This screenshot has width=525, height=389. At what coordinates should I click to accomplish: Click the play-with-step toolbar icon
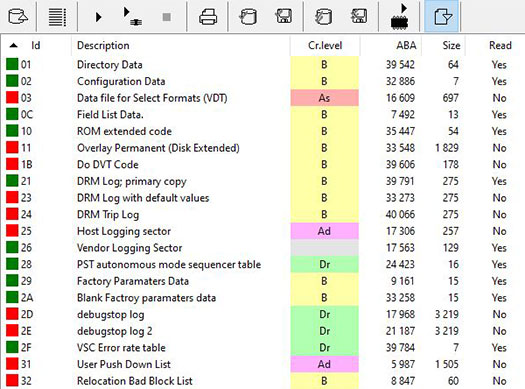tap(133, 16)
